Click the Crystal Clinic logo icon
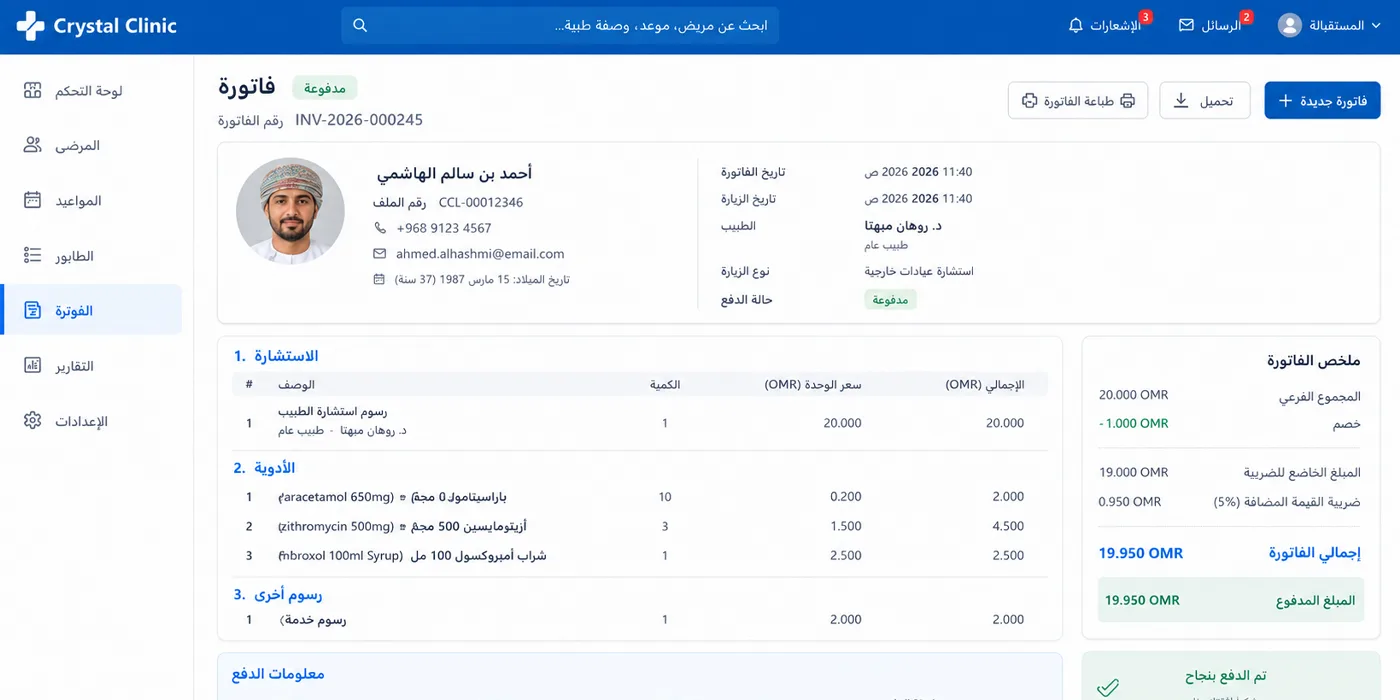 pyautogui.click(x=30, y=26)
